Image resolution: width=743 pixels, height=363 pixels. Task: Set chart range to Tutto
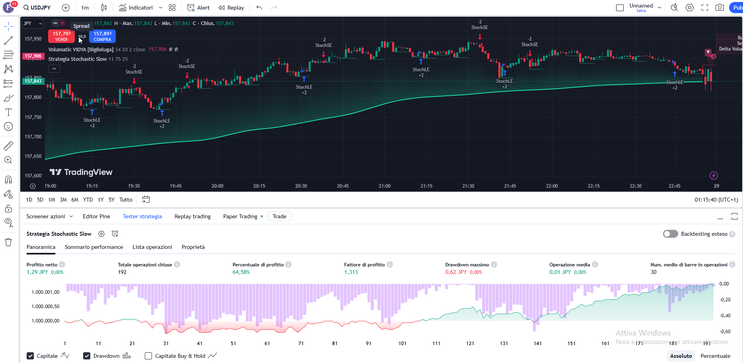(126, 200)
